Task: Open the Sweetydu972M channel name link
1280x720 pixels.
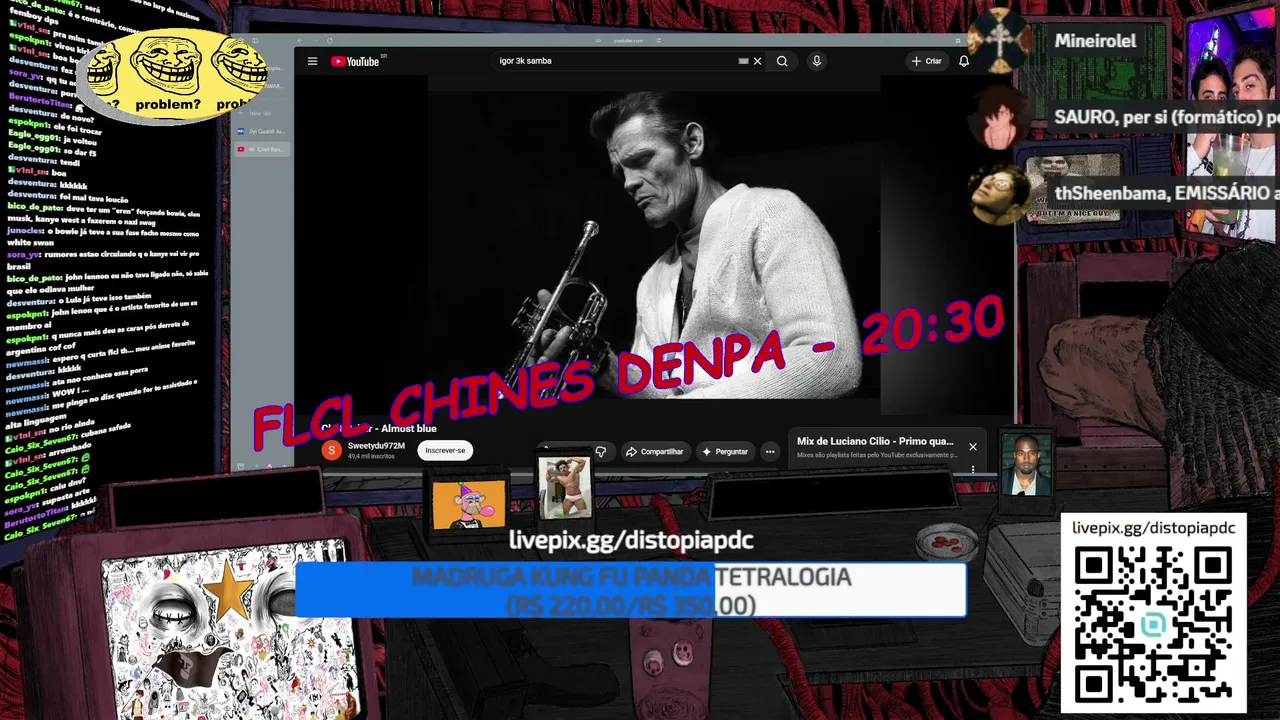Action: (x=376, y=446)
